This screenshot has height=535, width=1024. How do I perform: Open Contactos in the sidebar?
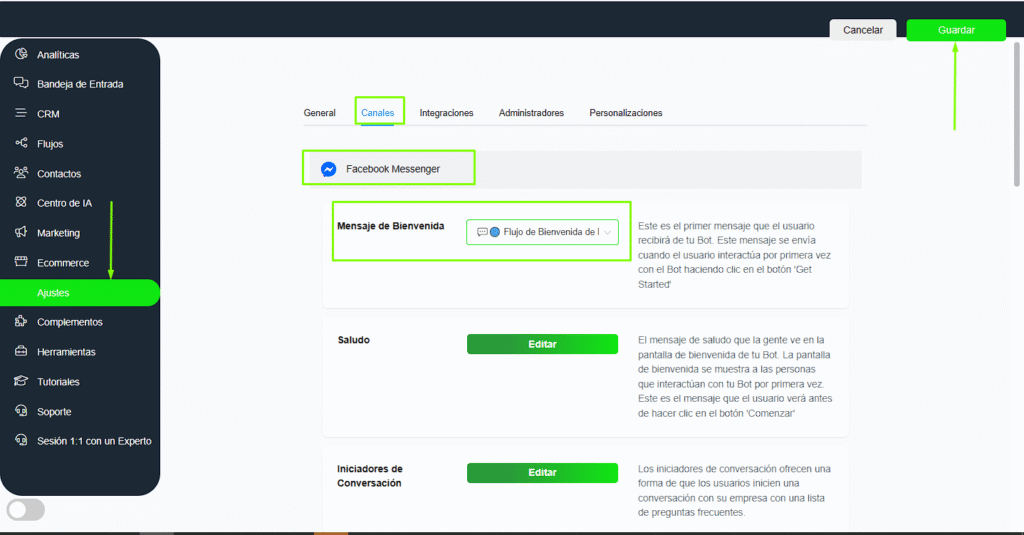click(59, 174)
